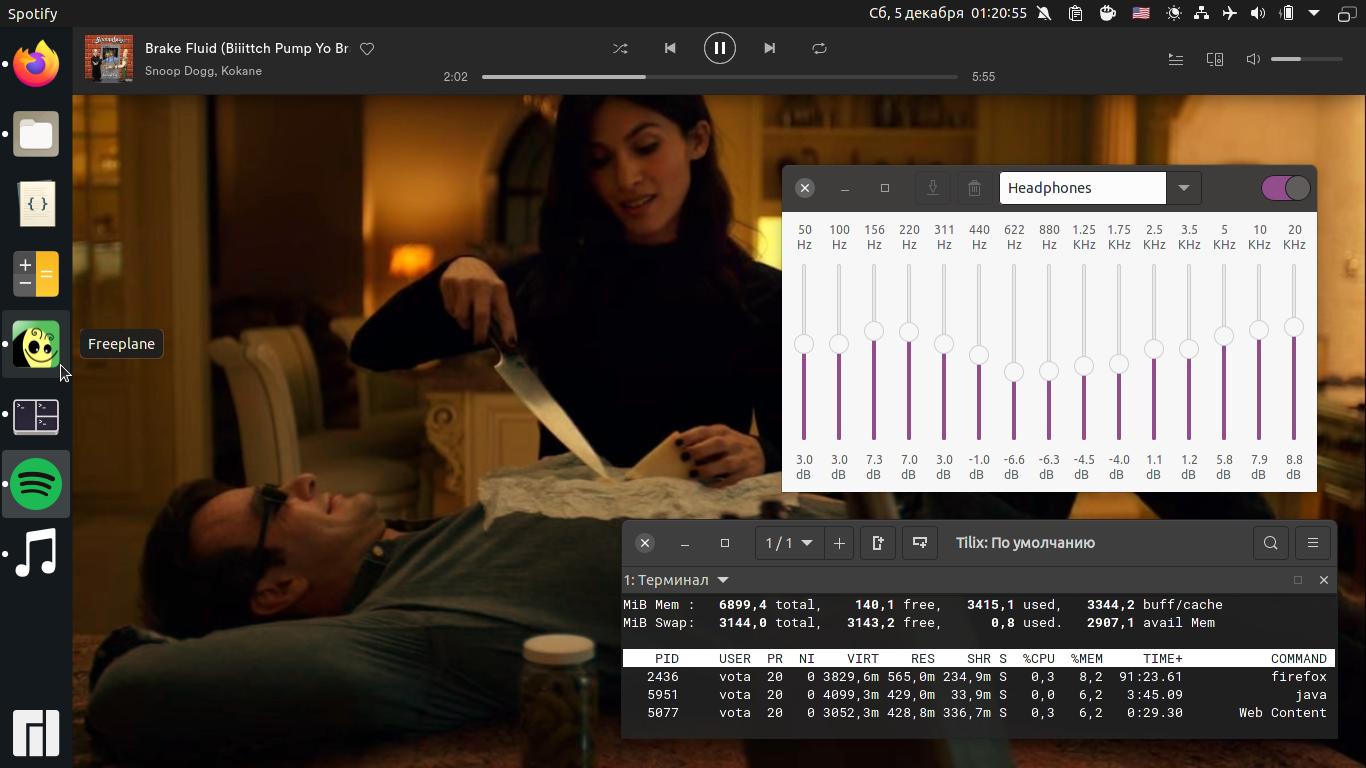
Task: Open the Manjaro applications menu icon
Action: pos(36,733)
